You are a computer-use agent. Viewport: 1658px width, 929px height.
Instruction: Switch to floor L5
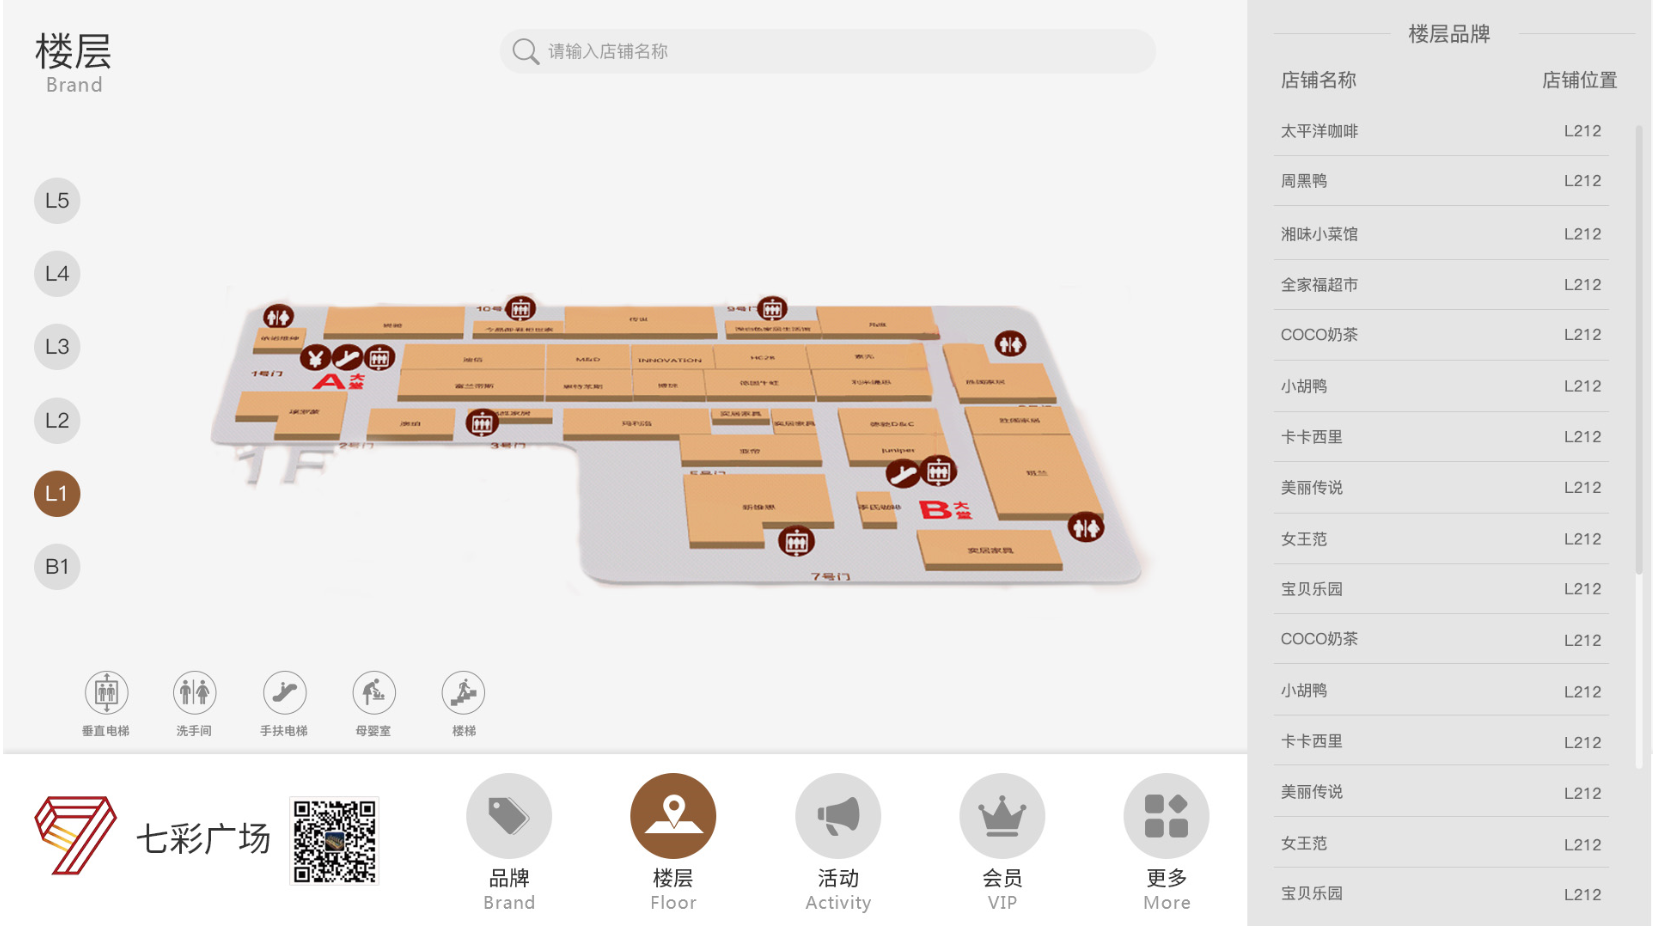[x=57, y=201]
